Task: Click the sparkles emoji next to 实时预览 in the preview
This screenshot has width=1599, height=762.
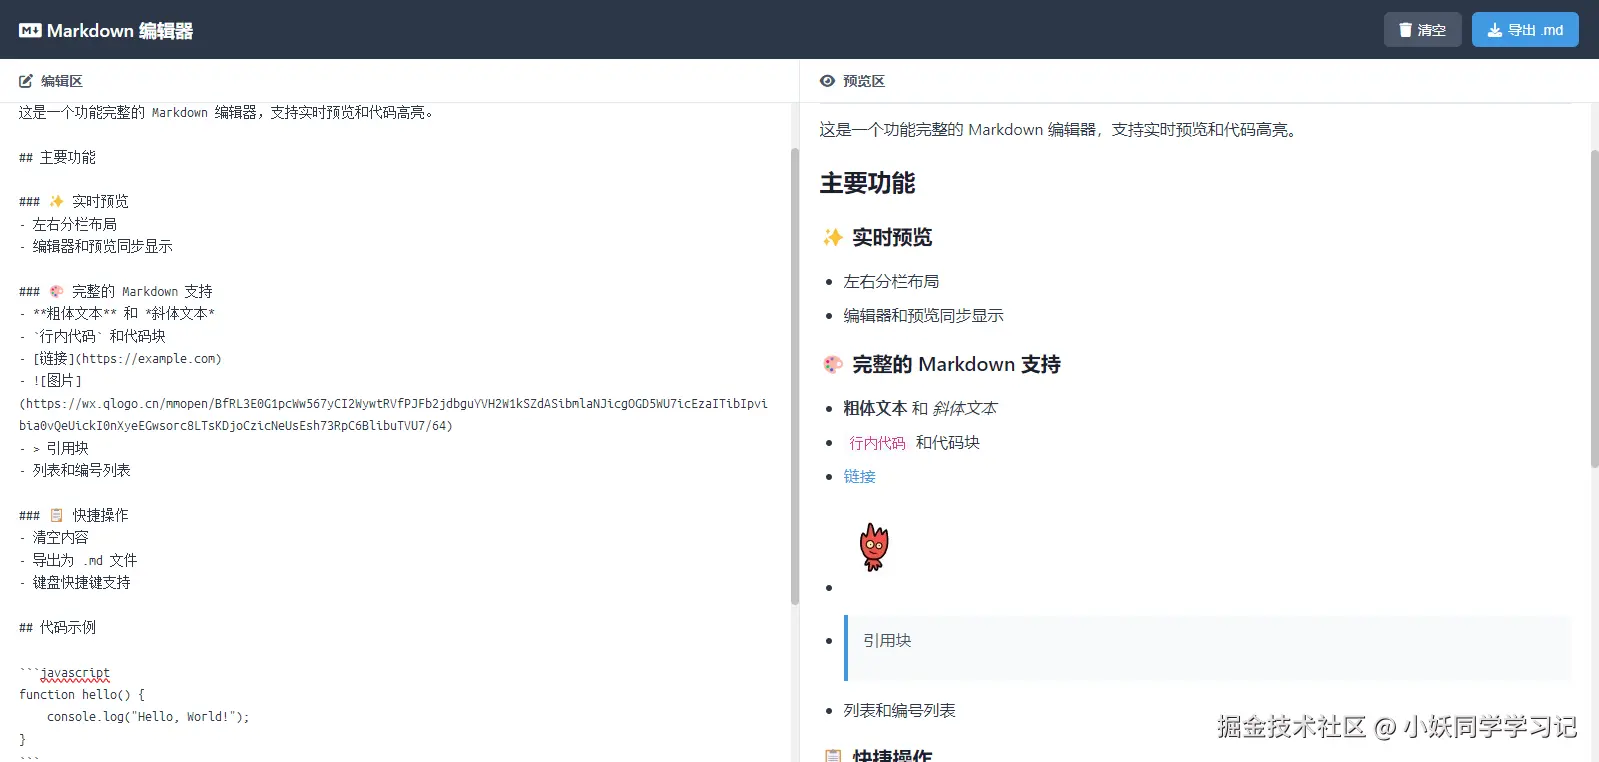Action: [832, 237]
